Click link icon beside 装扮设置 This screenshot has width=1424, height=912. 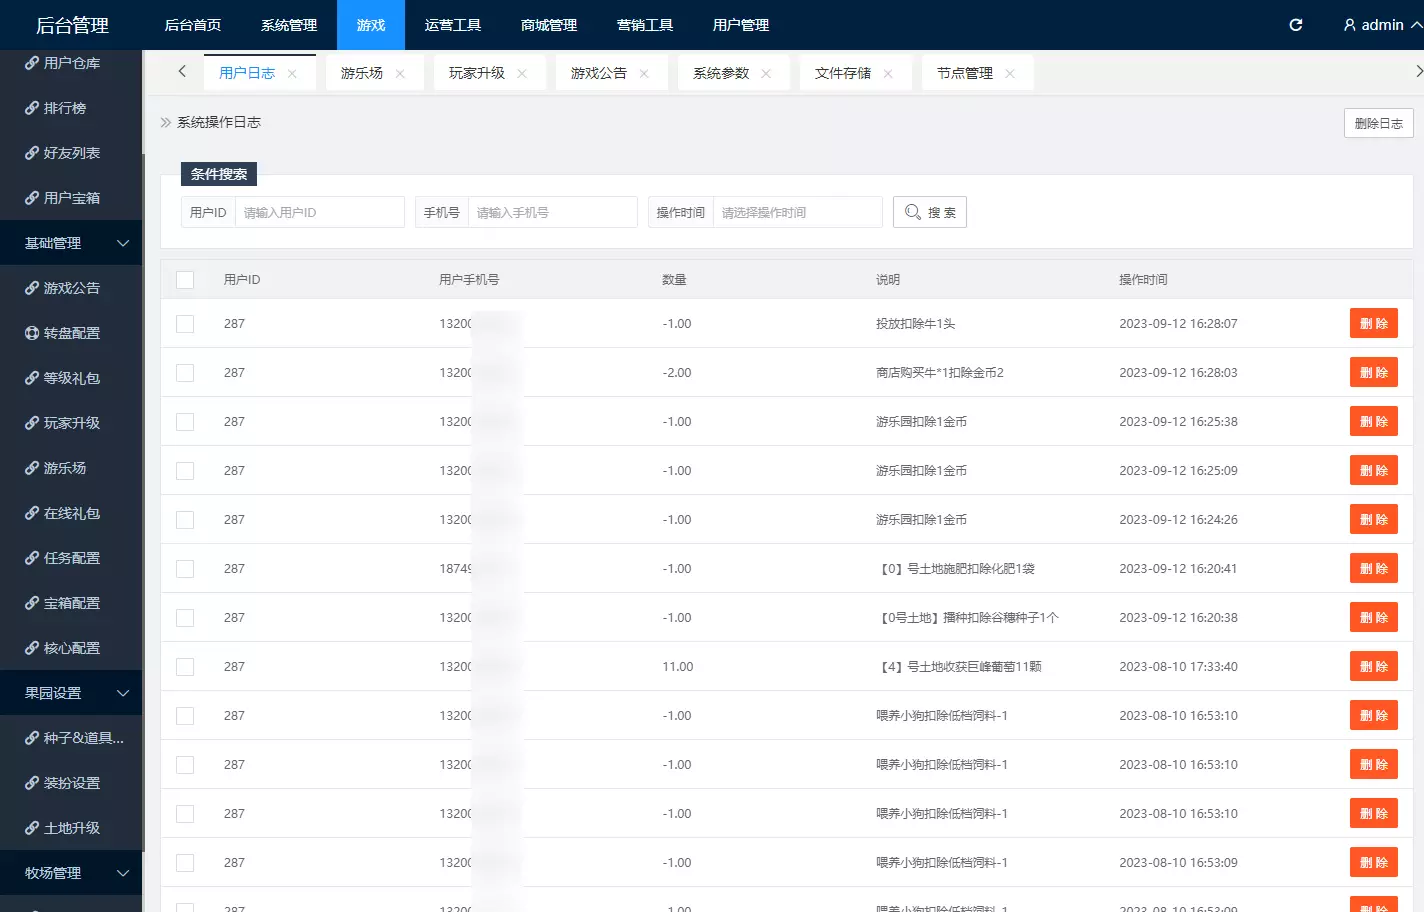tap(32, 783)
